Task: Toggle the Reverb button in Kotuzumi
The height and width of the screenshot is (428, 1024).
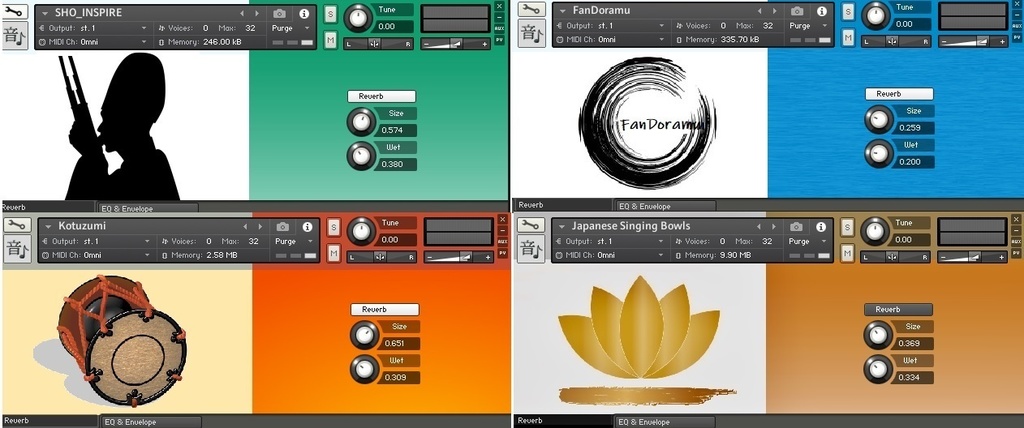Action: pyautogui.click(x=385, y=309)
